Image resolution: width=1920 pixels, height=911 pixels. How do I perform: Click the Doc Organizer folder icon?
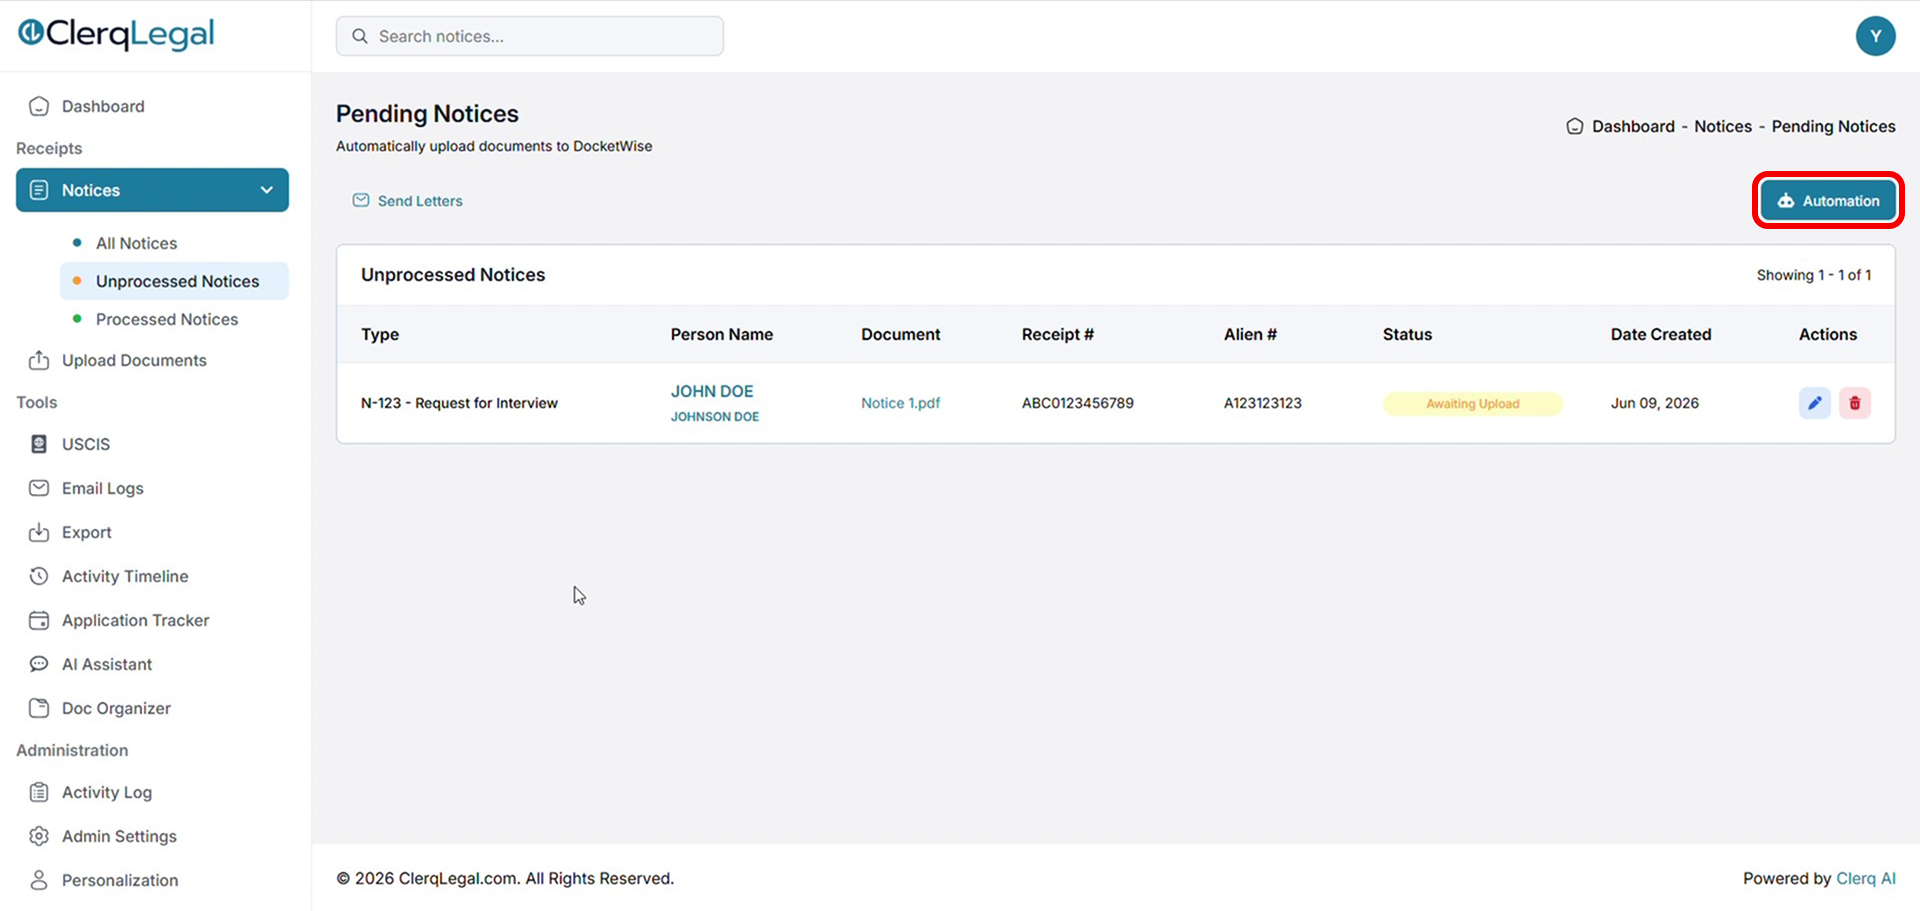39,708
